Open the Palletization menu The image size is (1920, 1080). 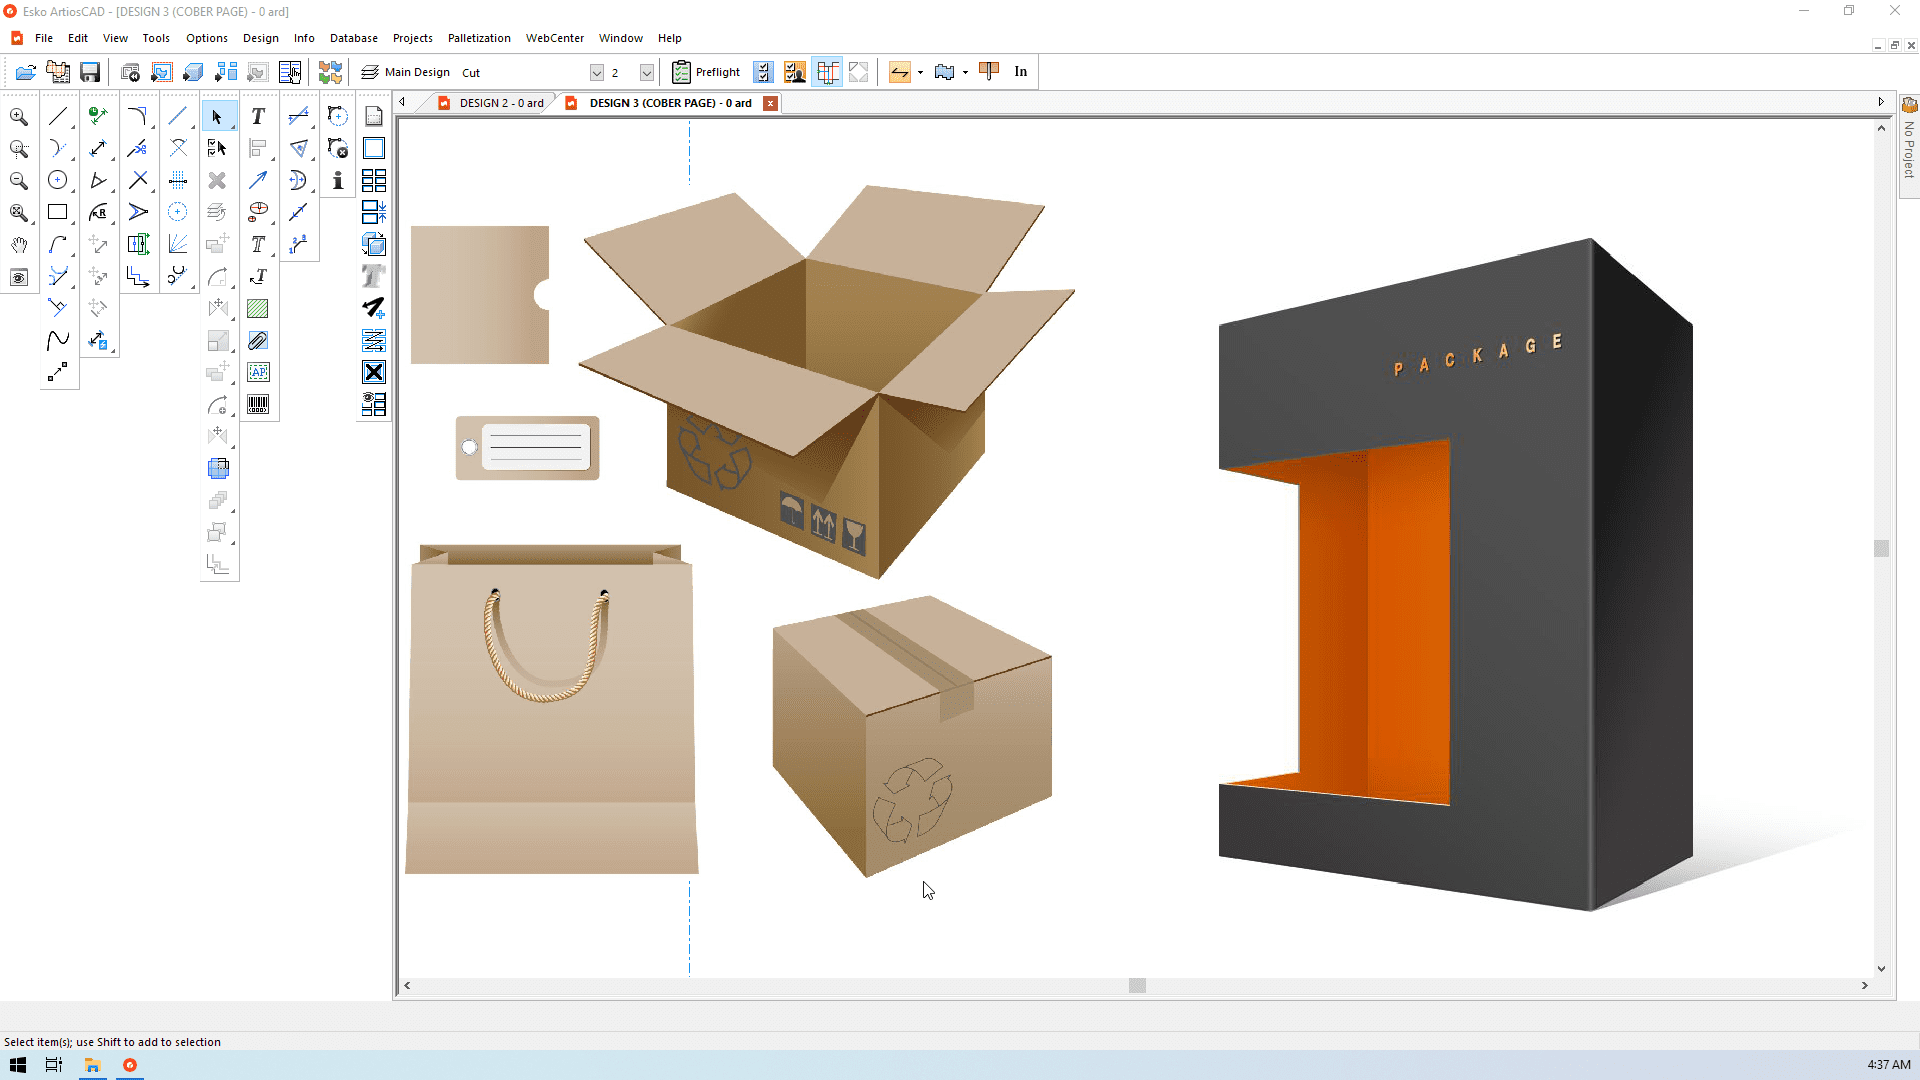tap(479, 38)
